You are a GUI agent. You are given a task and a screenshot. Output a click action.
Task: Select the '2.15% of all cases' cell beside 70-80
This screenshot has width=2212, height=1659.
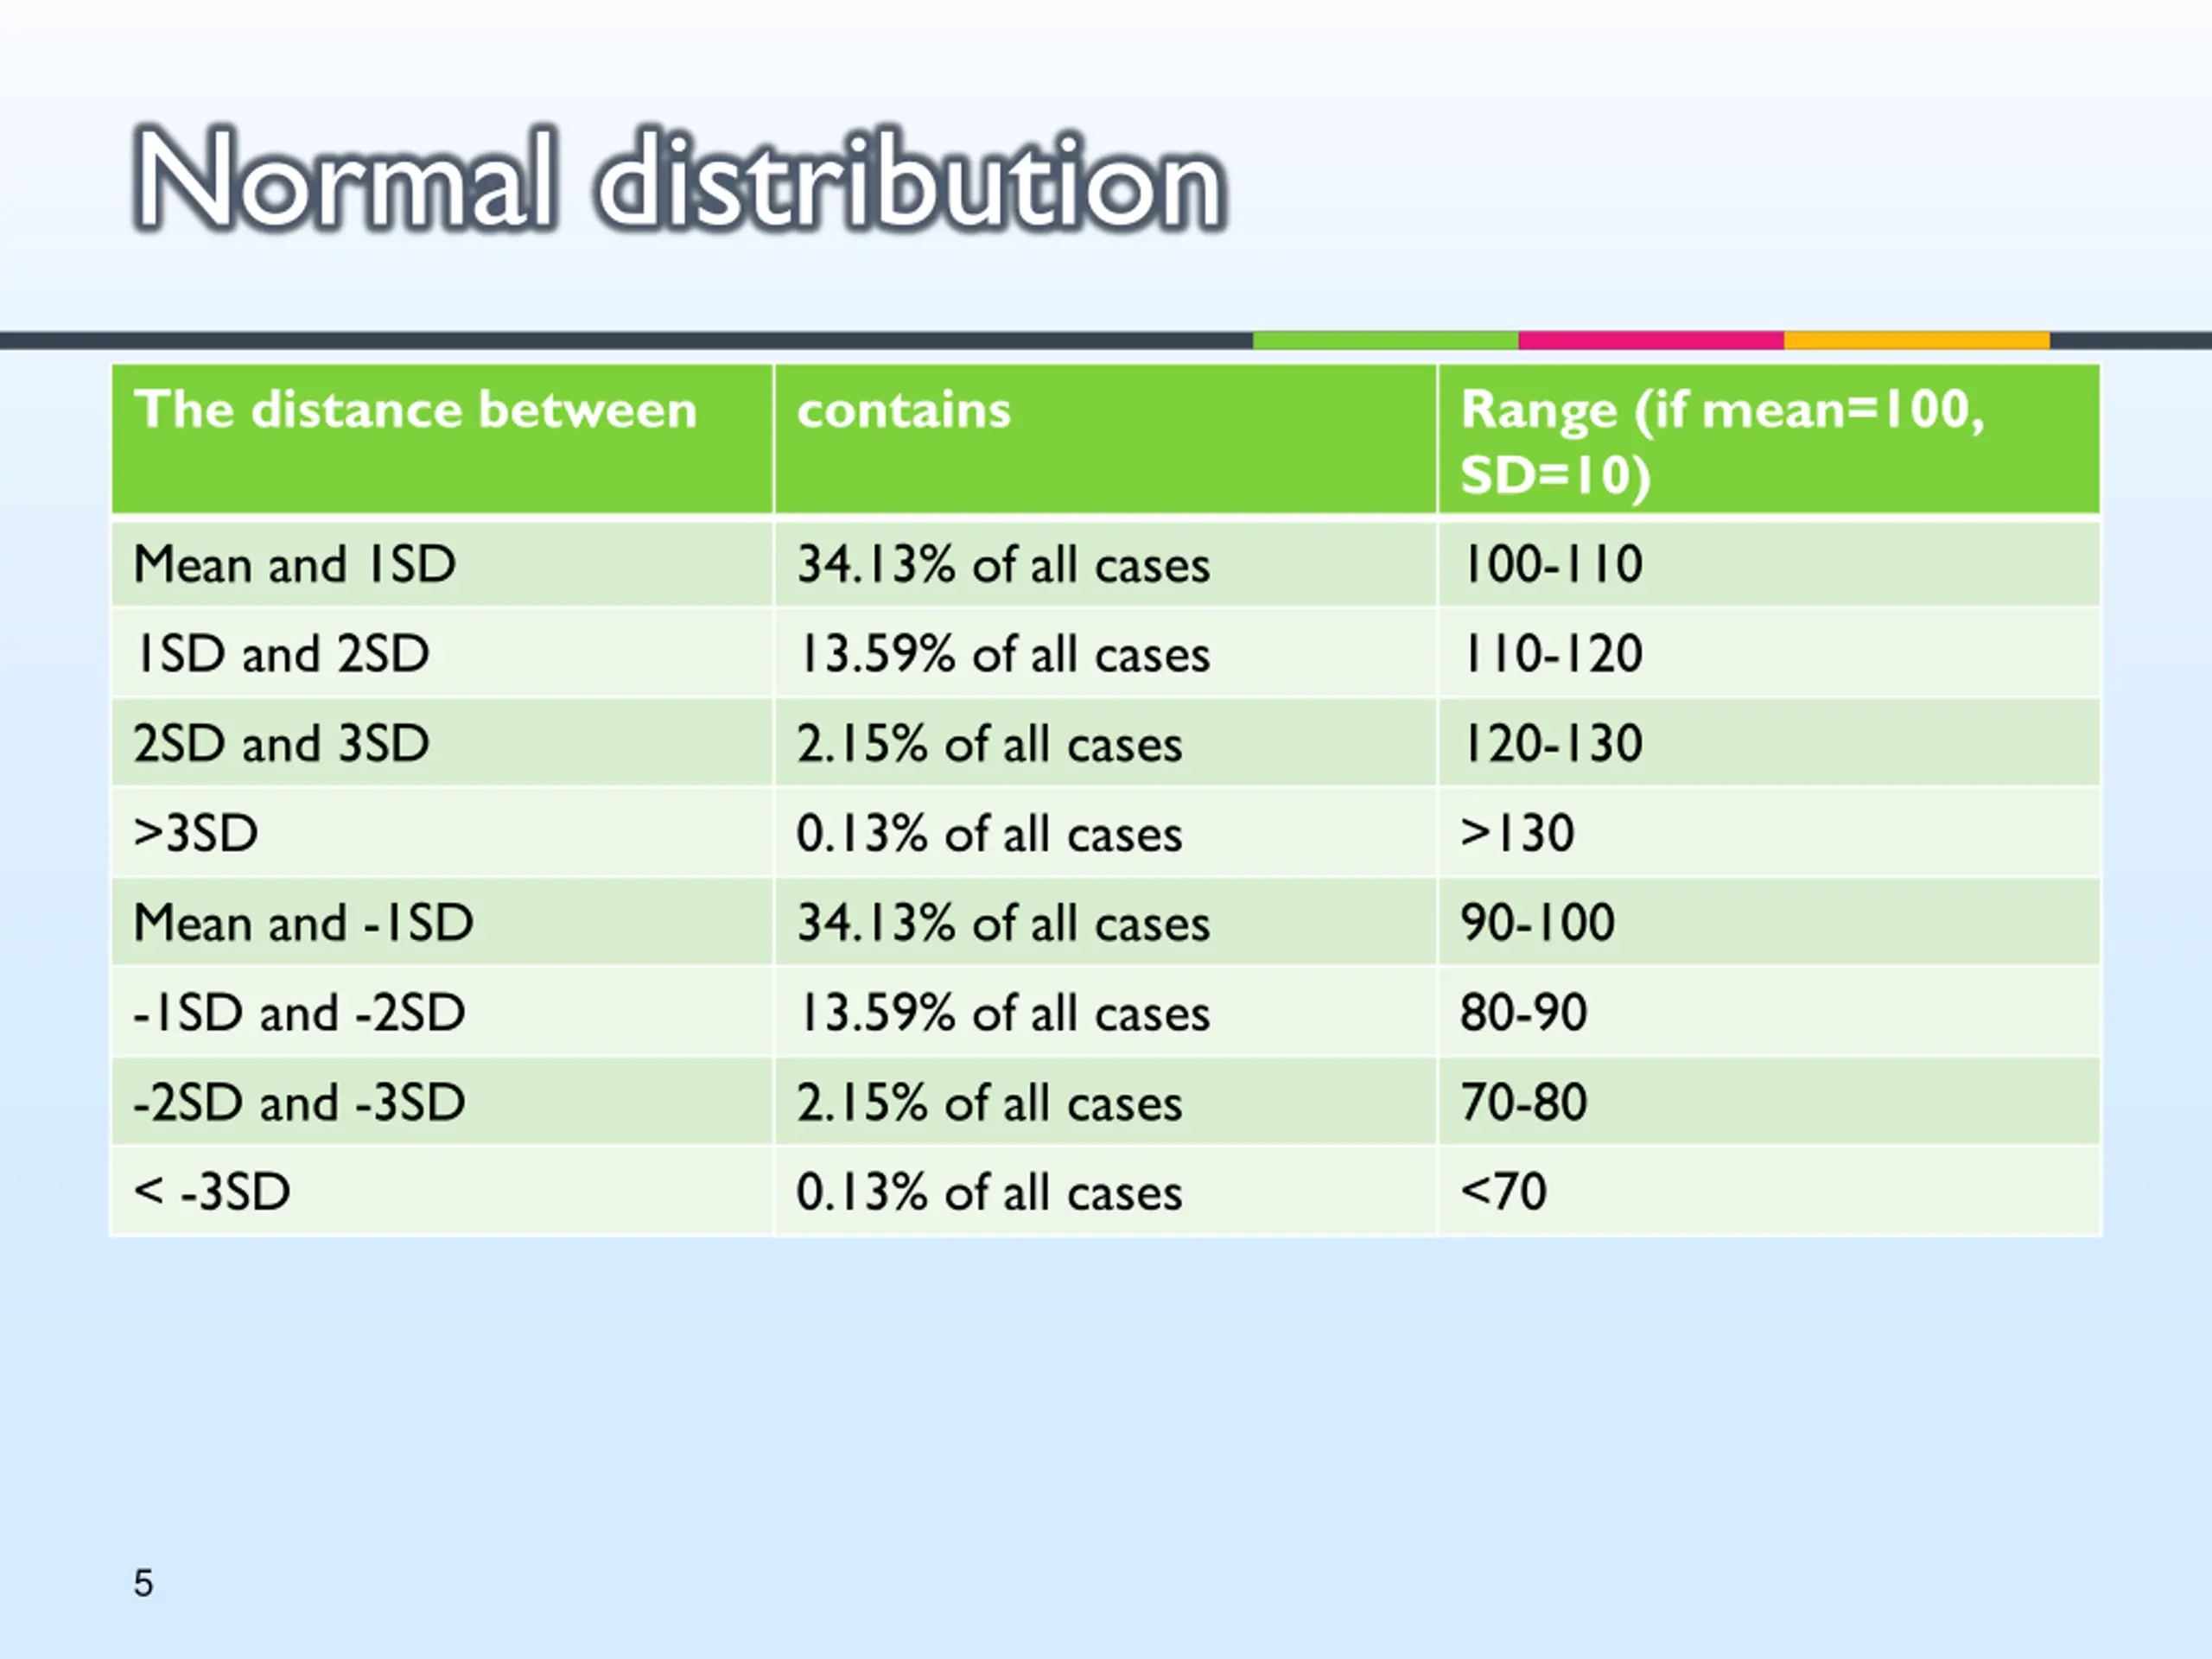[1106, 1102]
